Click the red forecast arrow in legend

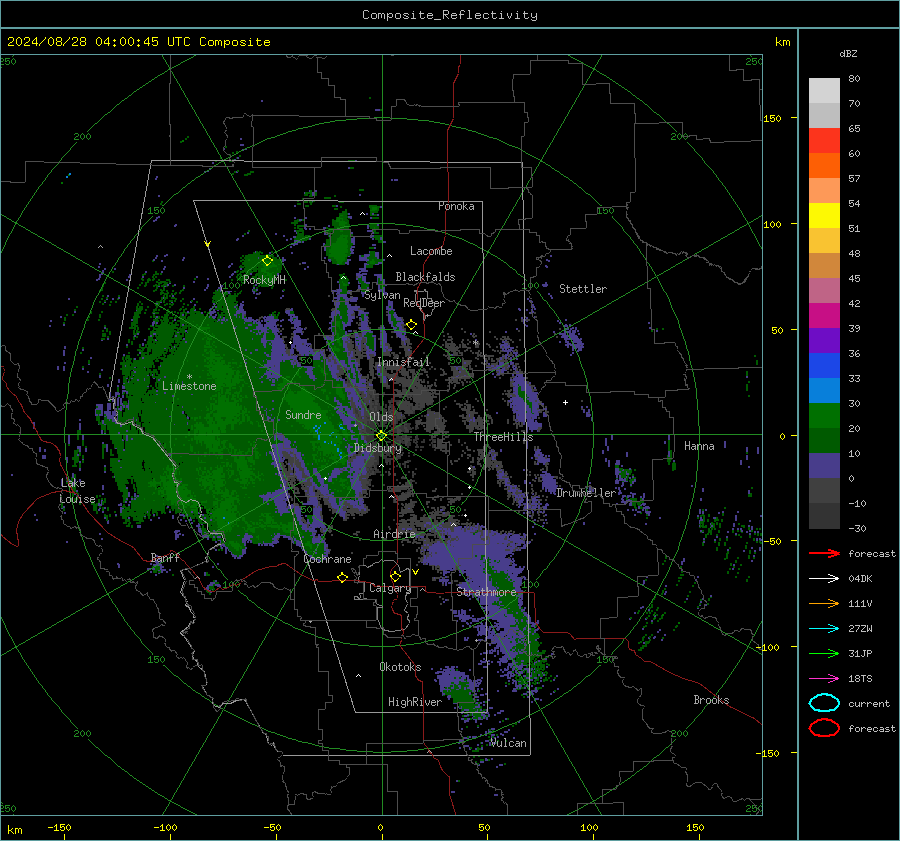pos(824,553)
